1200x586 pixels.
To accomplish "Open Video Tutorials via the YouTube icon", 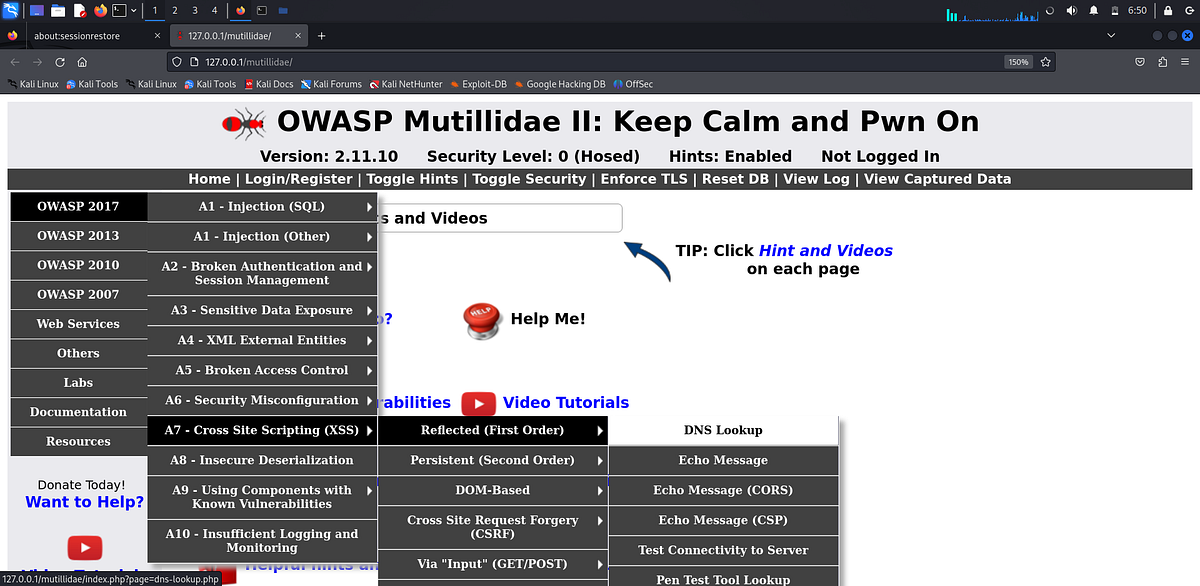I will click(478, 403).
